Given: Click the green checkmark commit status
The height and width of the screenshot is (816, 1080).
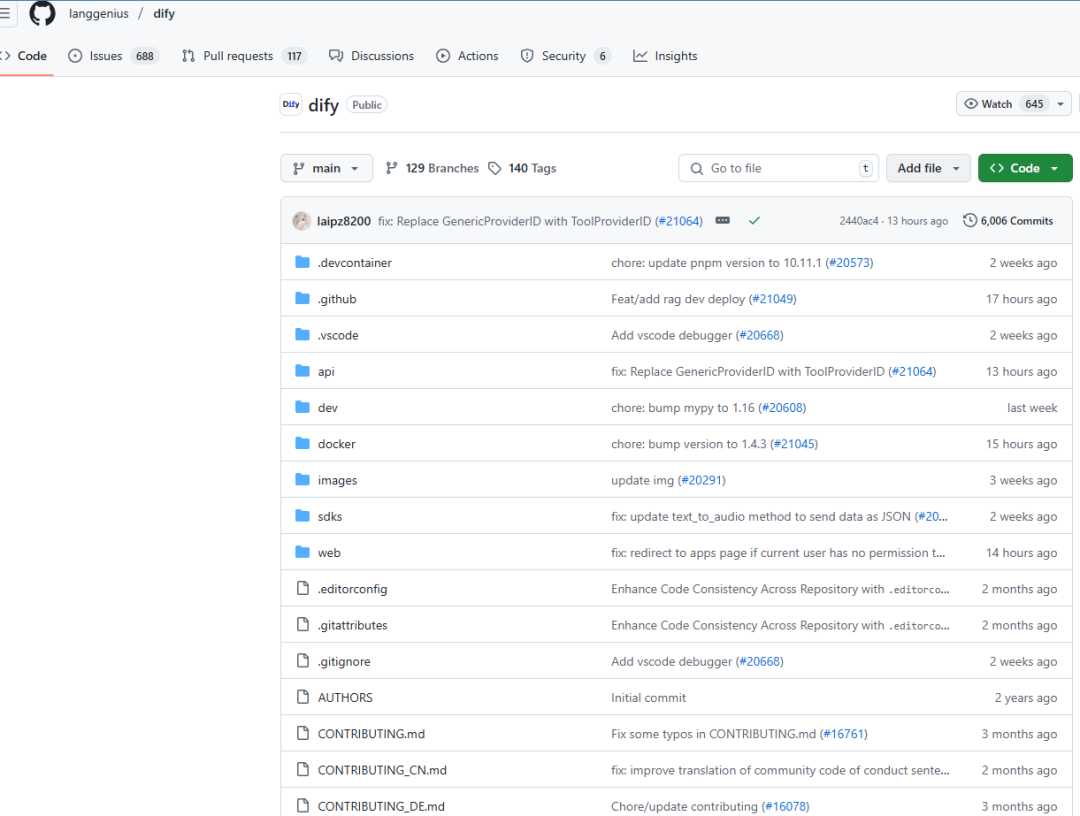Looking at the screenshot, I should pyautogui.click(x=754, y=220).
